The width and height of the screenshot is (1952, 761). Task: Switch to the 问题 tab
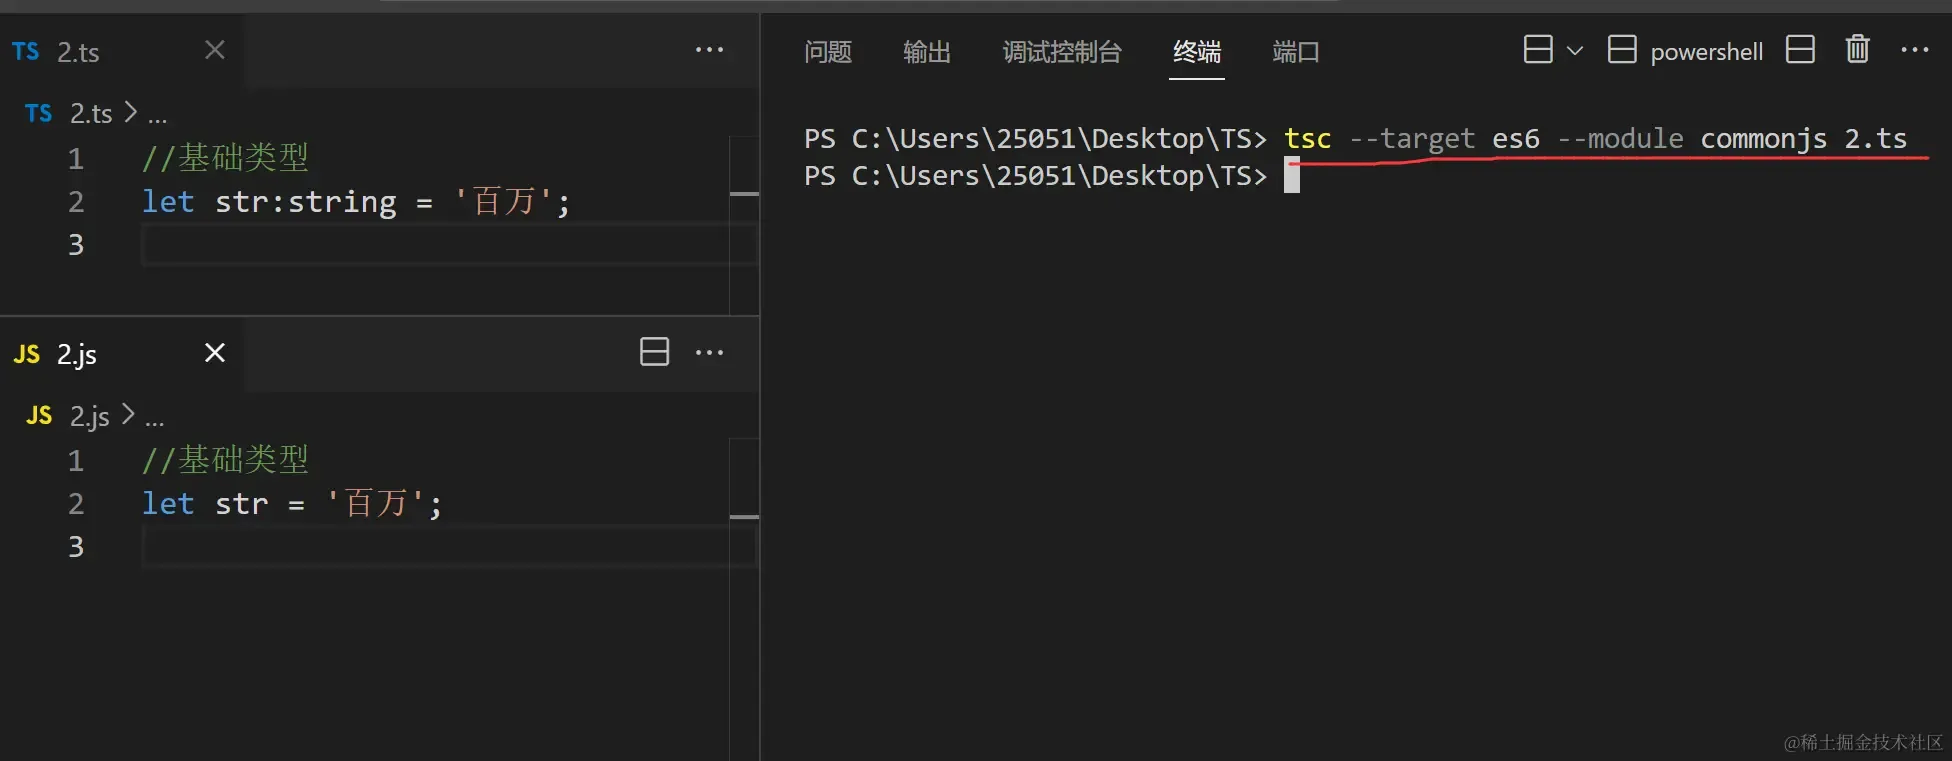[828, 52]
